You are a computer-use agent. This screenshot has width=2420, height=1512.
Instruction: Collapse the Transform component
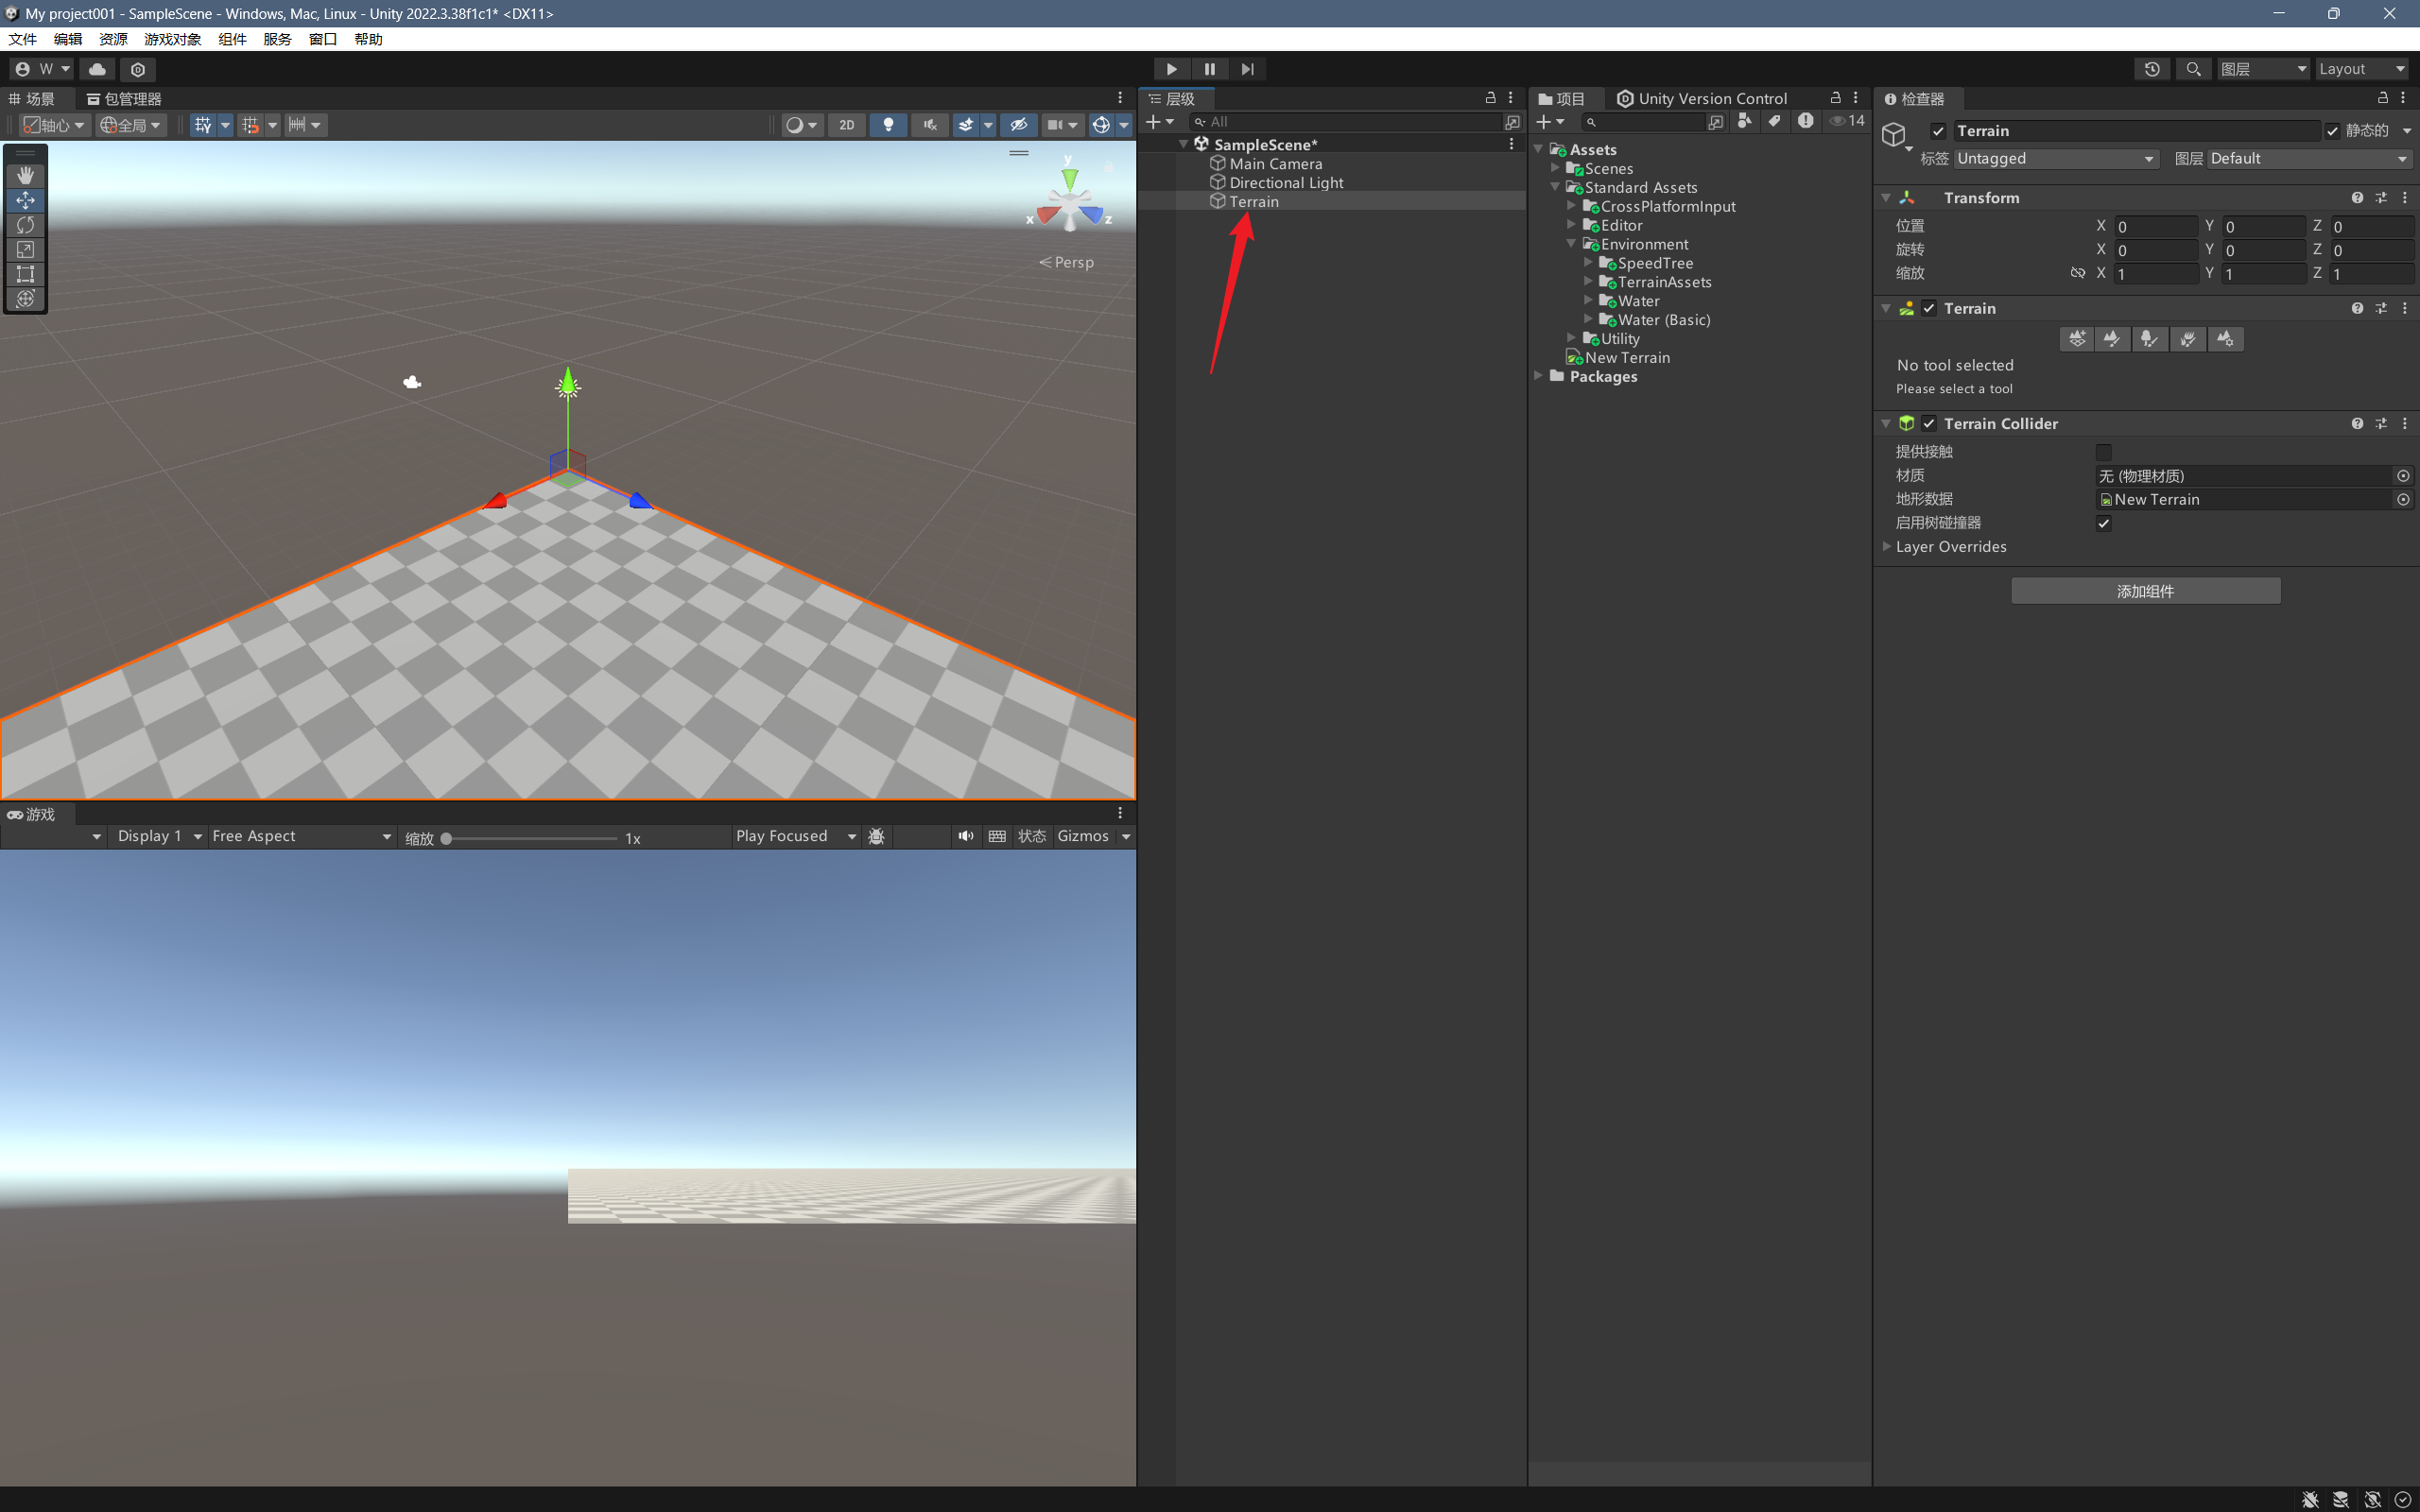[1886, 198]
